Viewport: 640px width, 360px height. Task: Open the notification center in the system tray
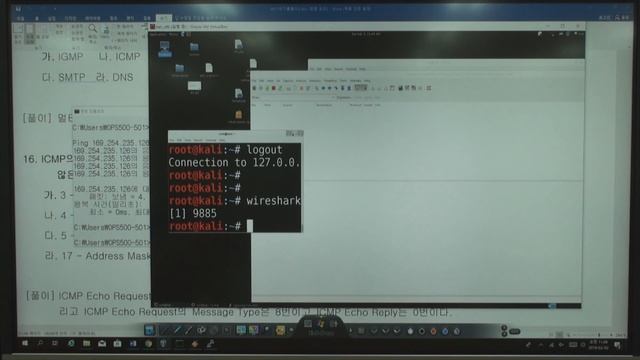(618, 345)
